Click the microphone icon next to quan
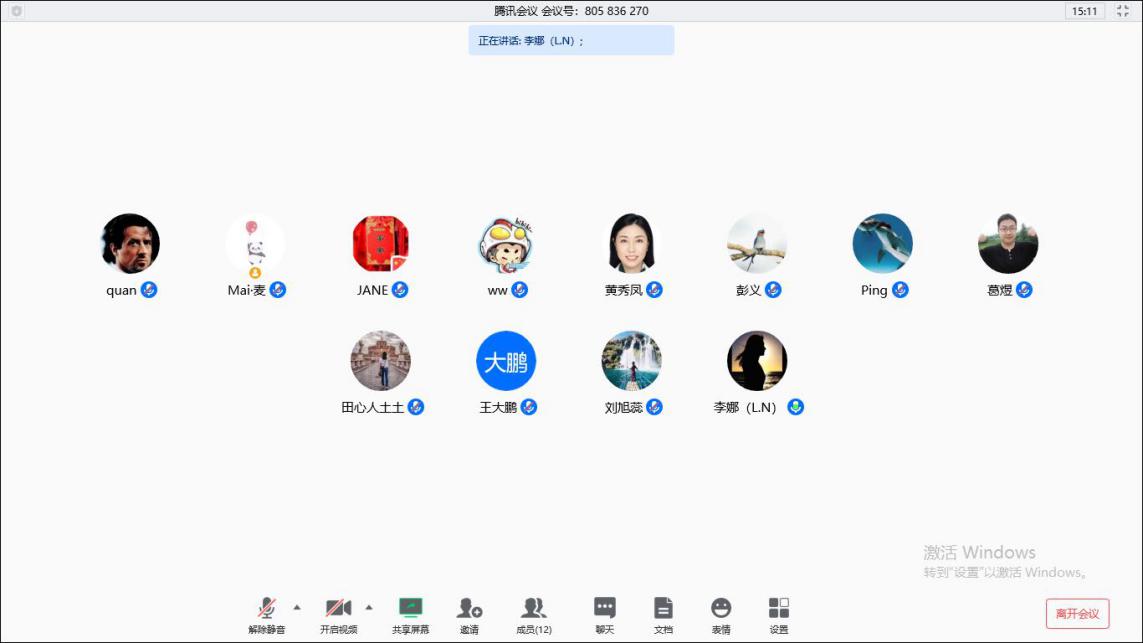Viewport: 1143px width, 643px height. pyautogui.click(x=149, y=290)
